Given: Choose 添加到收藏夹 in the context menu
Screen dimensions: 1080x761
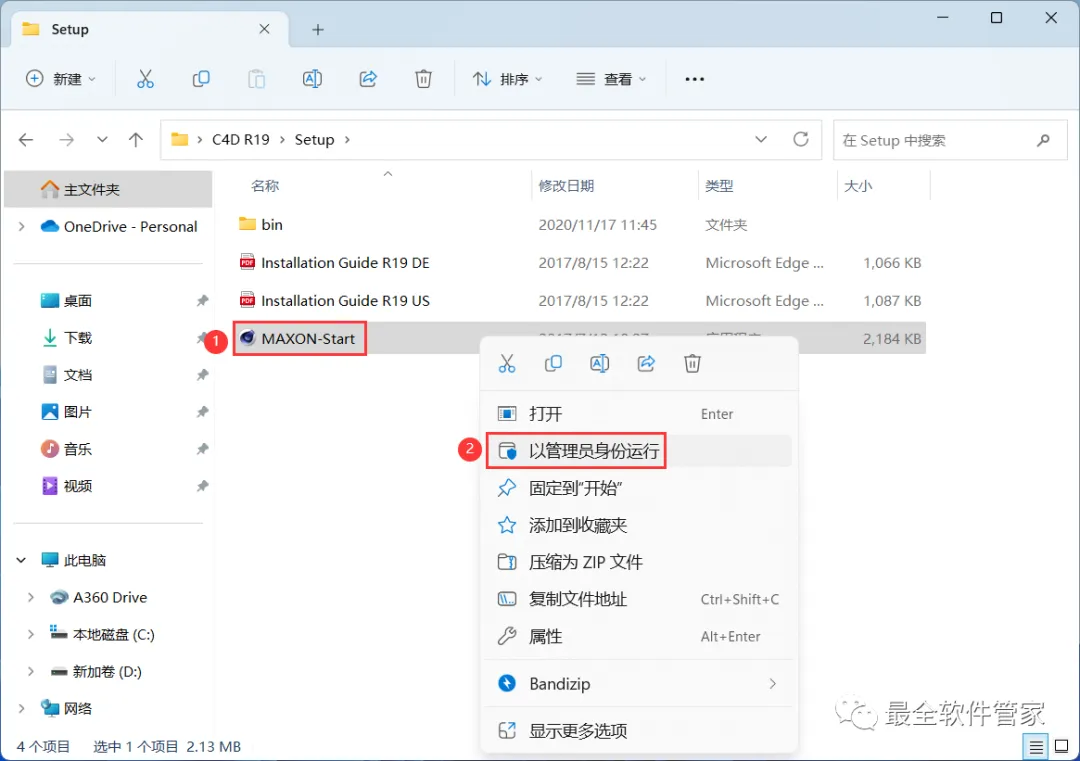Looking at the screenshot, I should click(638, 525).
